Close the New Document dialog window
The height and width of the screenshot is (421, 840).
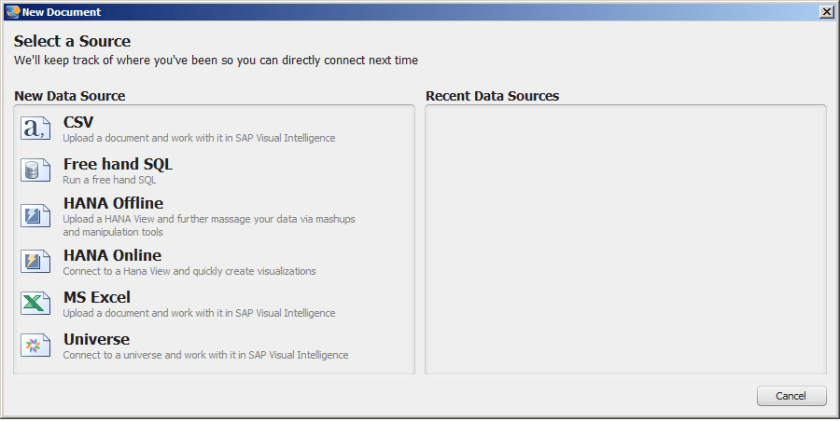point(826,10)
